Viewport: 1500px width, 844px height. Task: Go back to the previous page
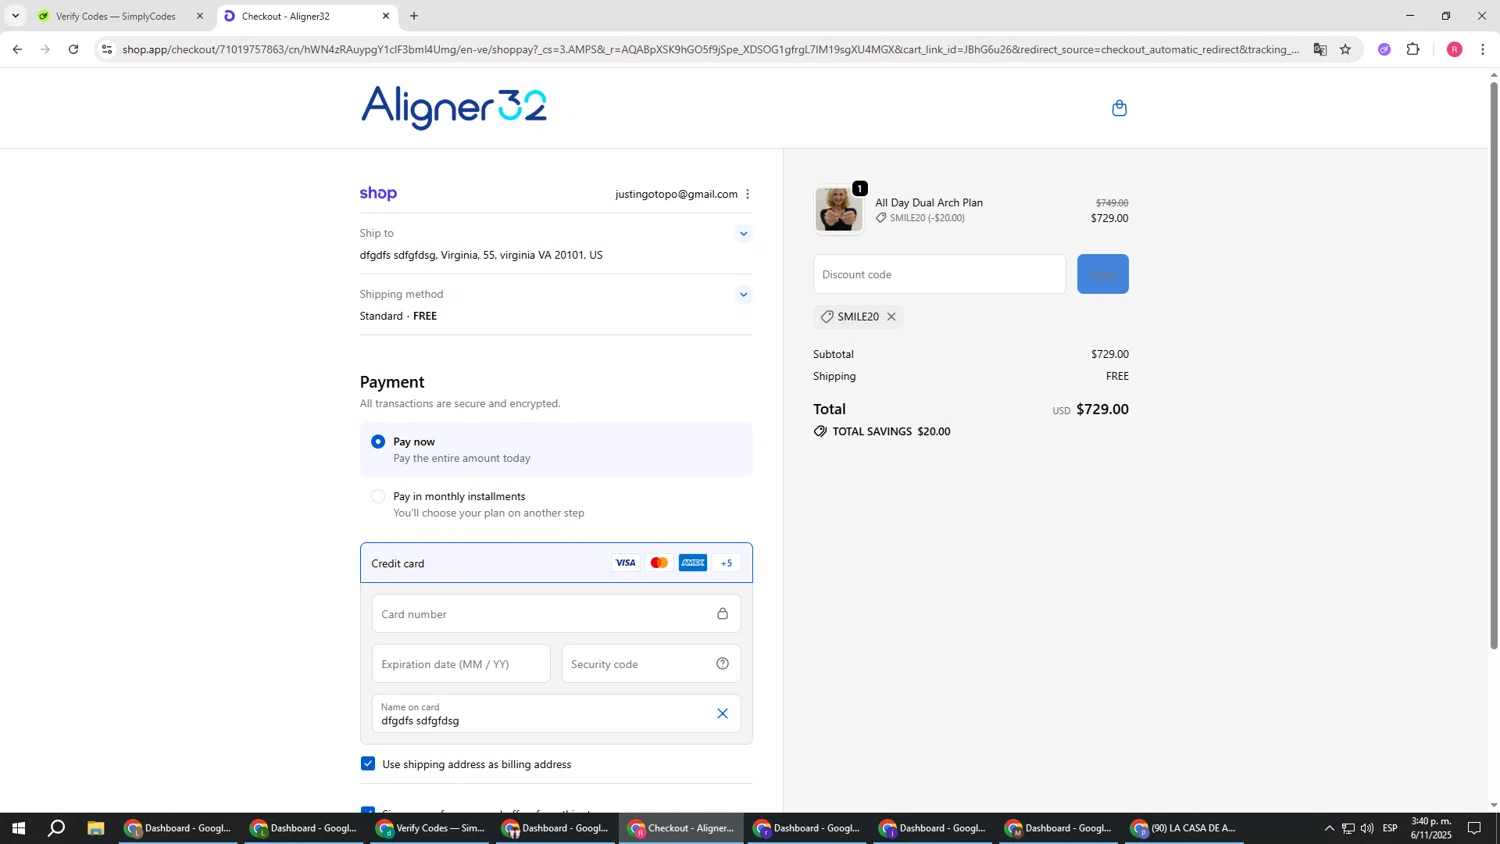click(x=17, y=49)
